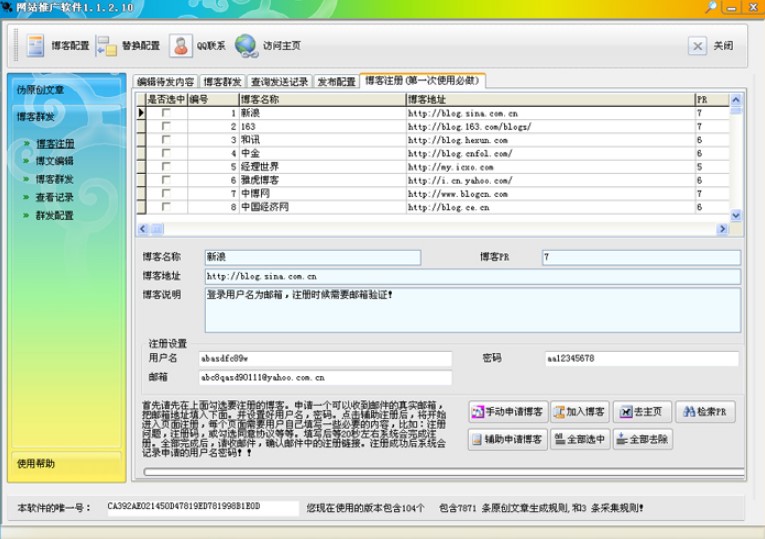The width and height of the screenshot is (765, 539).
Task: Click the blog list's vertical scrollbar down arrow
Action: pyautogui.click(x=736, y=215)
